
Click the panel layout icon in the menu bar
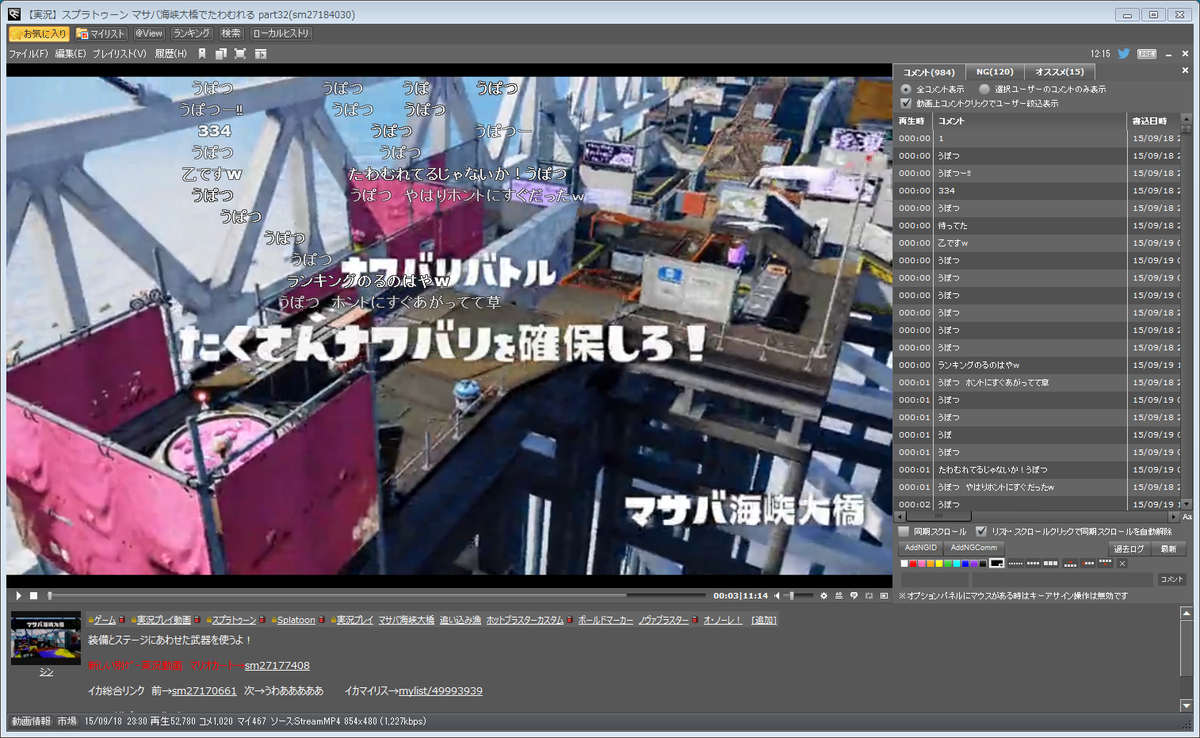[260, 53]
